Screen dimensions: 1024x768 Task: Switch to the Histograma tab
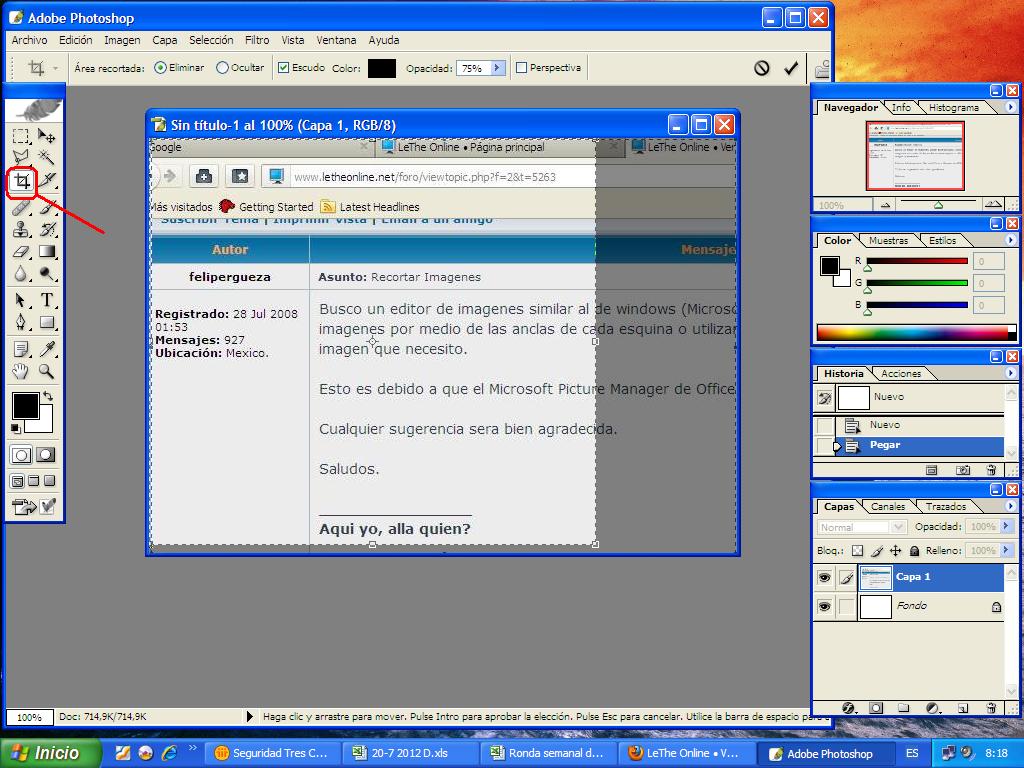click(x=953, y=107)
